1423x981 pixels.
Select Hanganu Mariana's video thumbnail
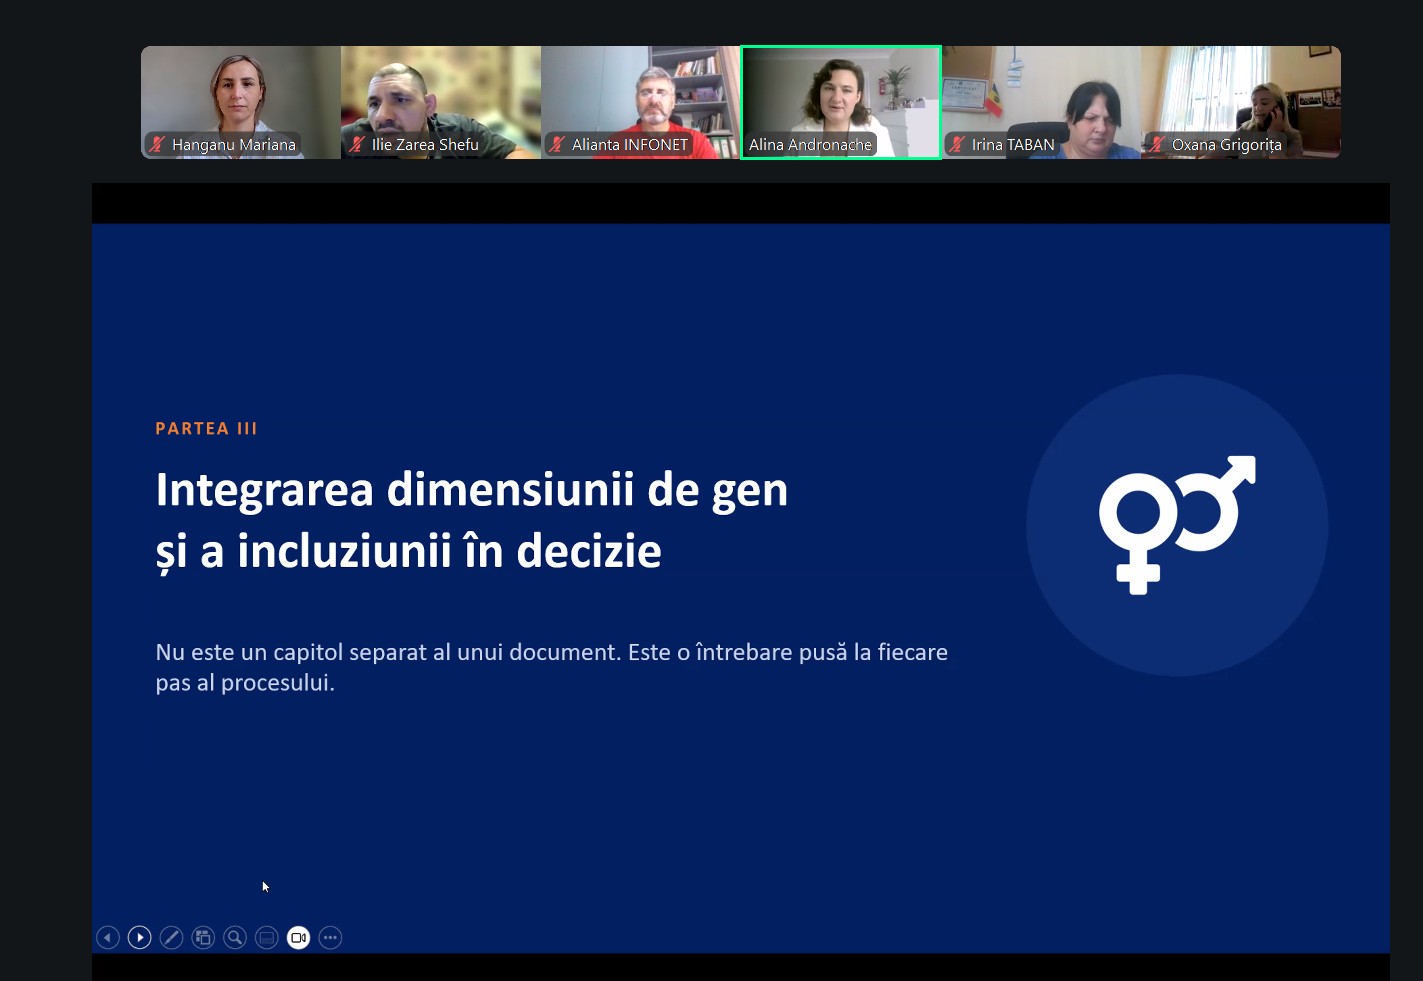(x=241, y=102)
